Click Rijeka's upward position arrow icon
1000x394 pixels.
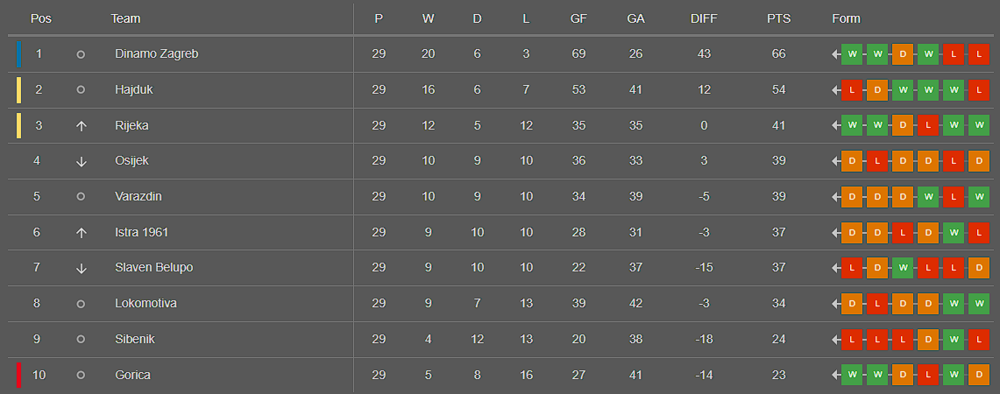point(81,126)
